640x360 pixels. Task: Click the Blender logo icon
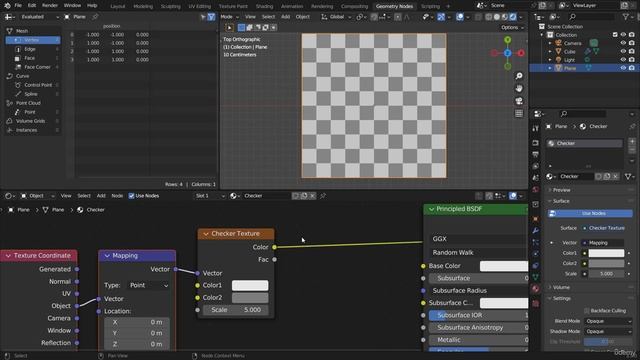(x=7, y=6)
